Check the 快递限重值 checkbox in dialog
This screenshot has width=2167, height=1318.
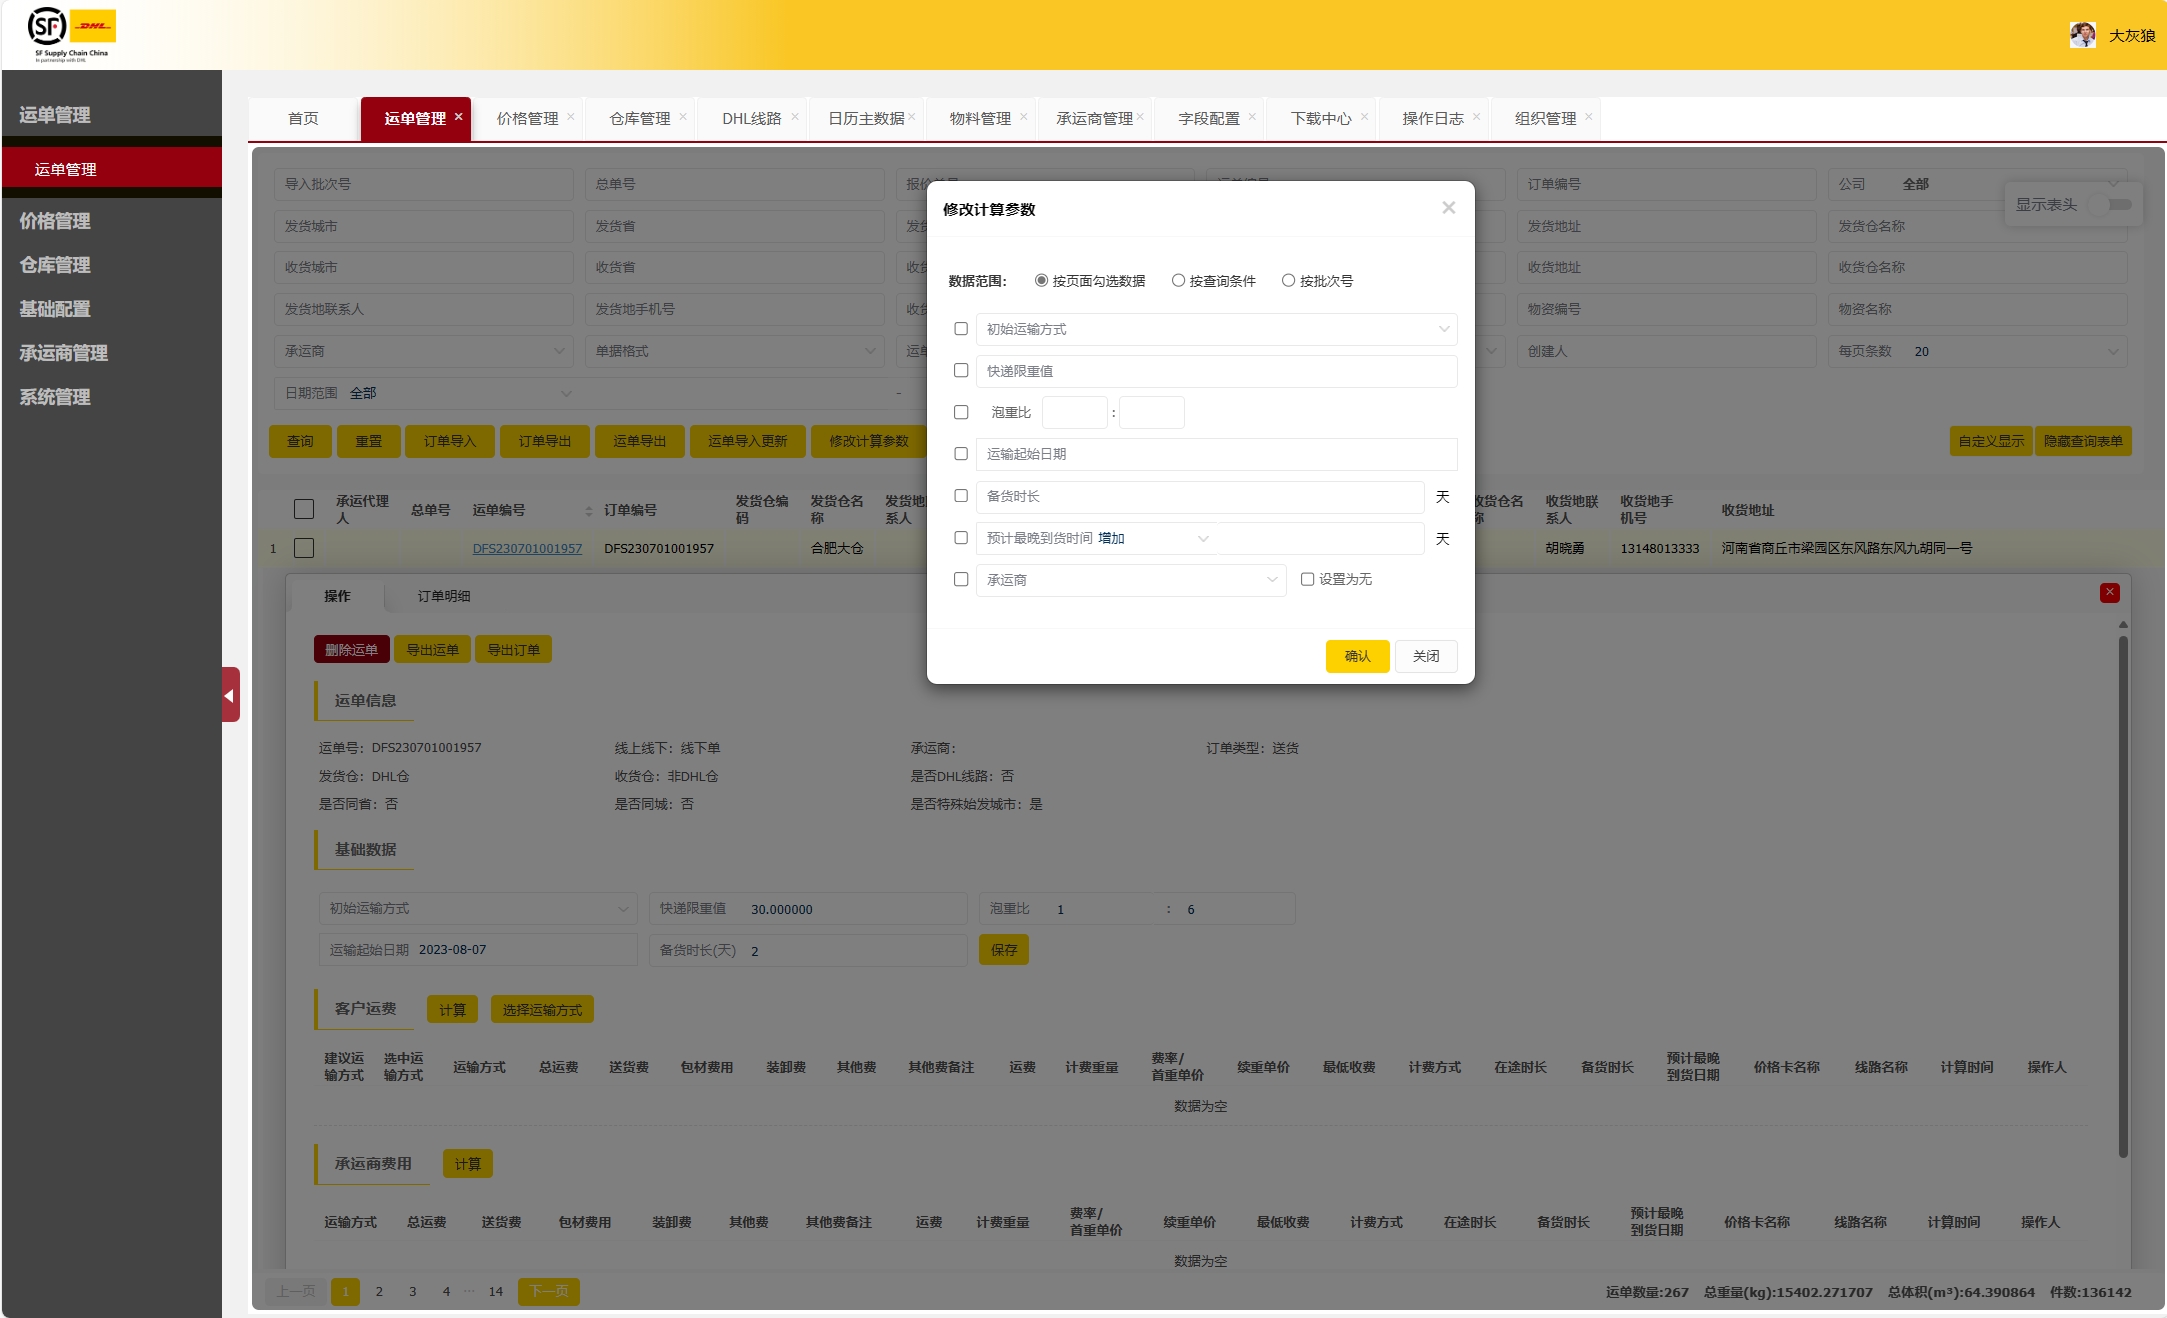961,371
